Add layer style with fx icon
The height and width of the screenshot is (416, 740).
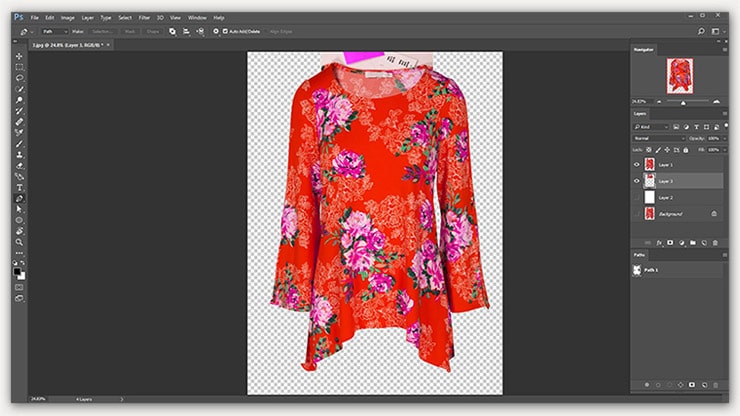coord(658,241)
